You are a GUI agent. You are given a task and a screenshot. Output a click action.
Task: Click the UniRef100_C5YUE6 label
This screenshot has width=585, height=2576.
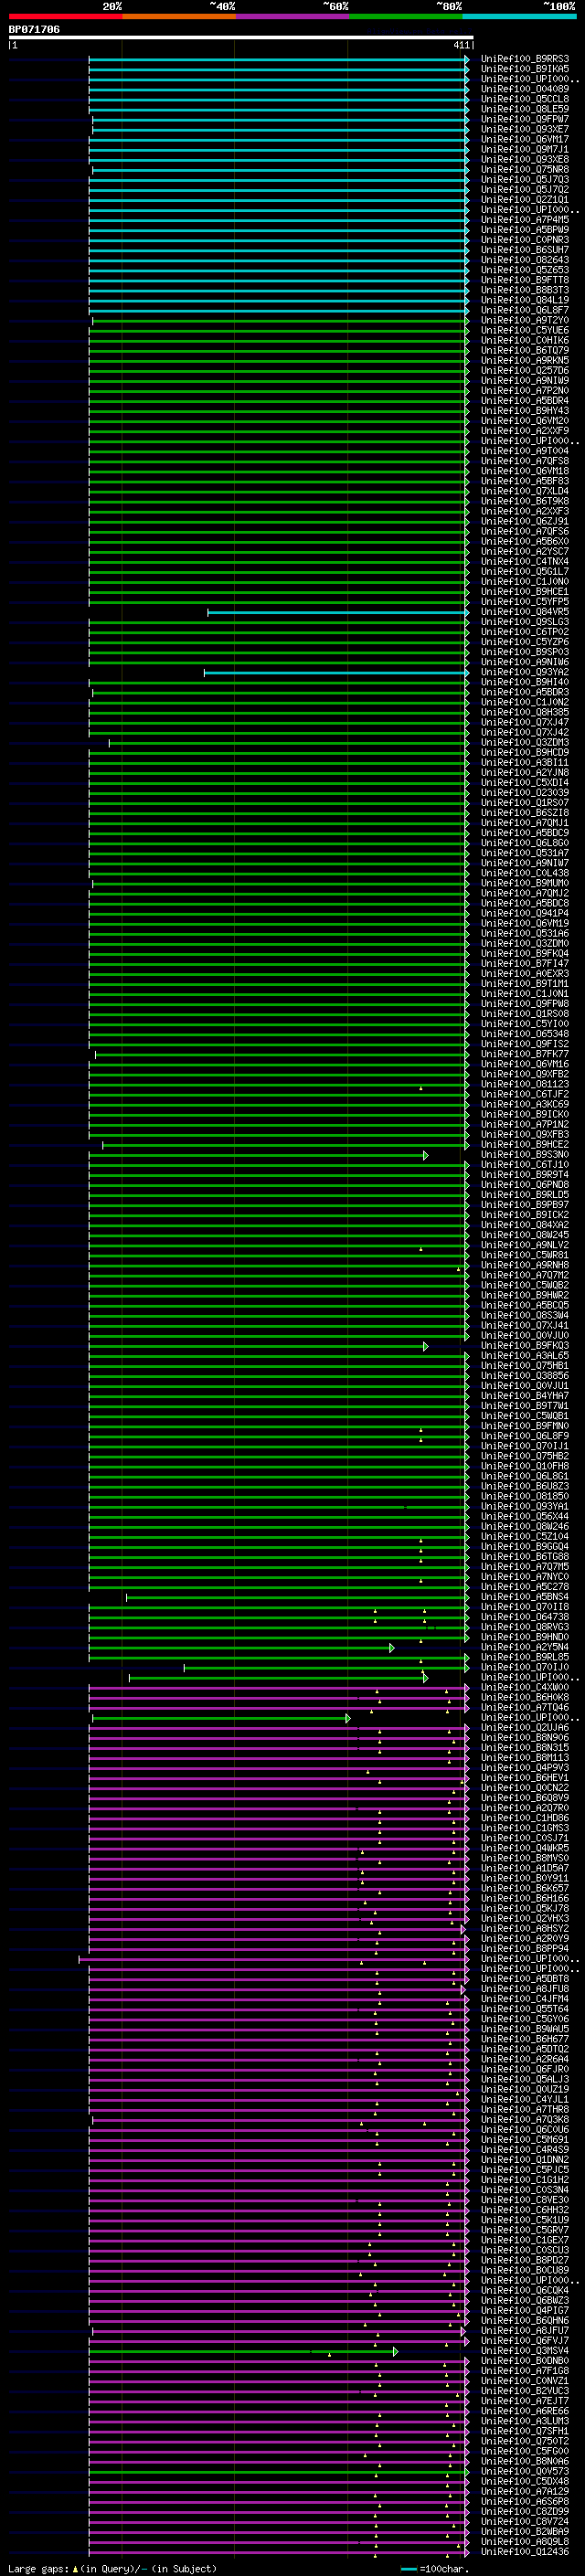click(525, 330)
